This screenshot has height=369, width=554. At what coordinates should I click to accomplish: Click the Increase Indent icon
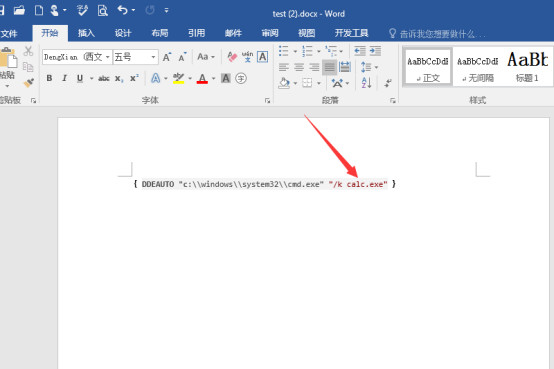click(x=375, y=51)
